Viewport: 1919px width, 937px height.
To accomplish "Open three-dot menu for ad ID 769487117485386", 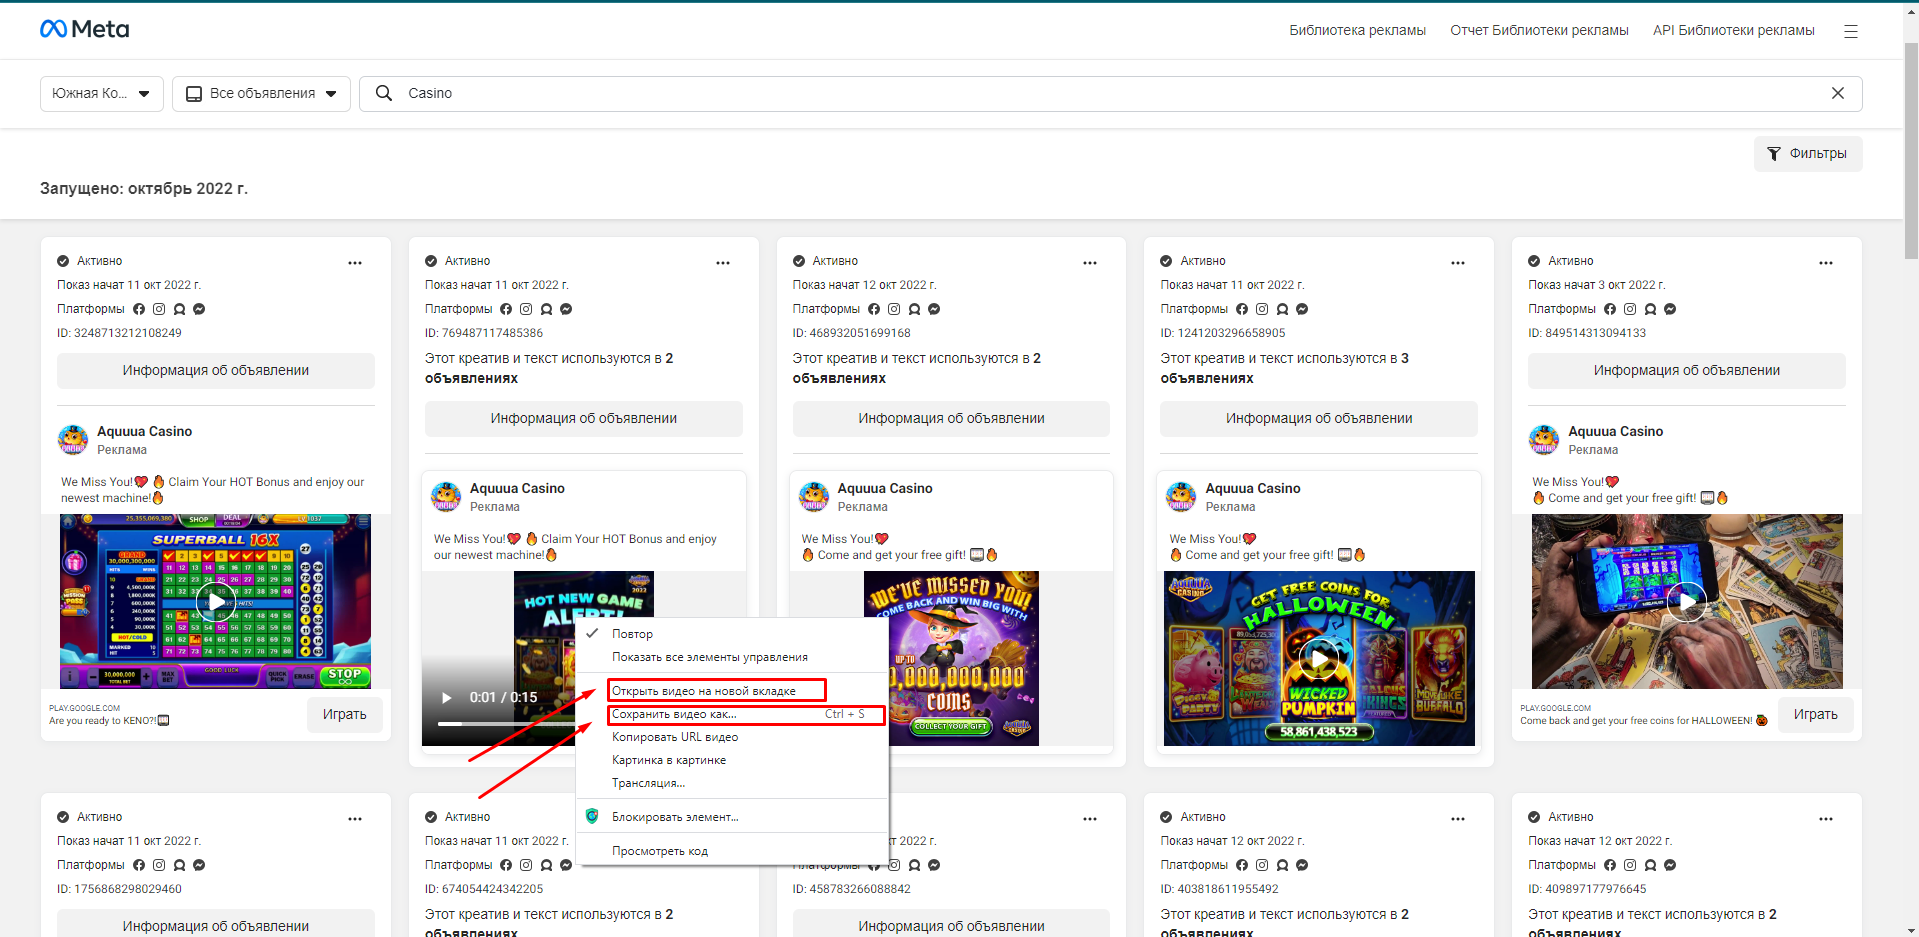I will [723, 262].
